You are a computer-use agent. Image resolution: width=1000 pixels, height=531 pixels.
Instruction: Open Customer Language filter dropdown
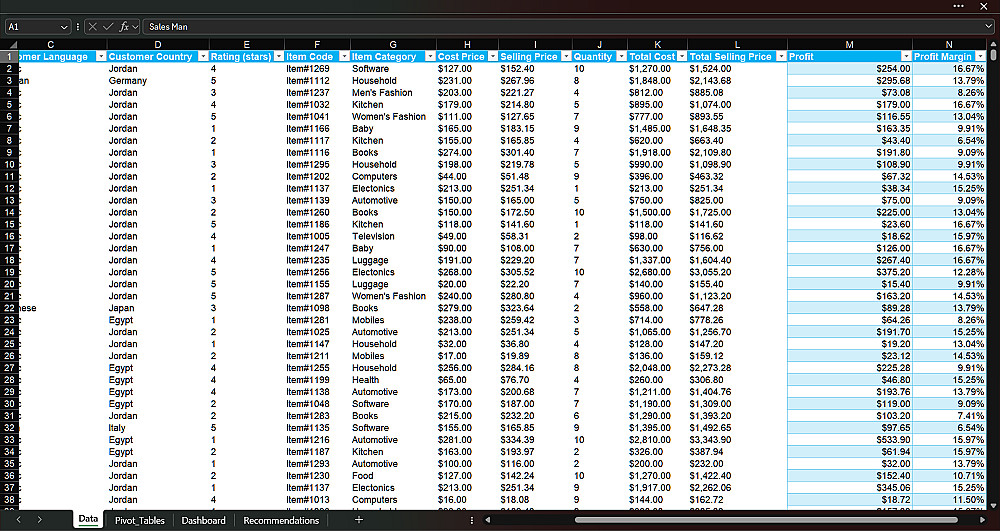tap(100, 57)
